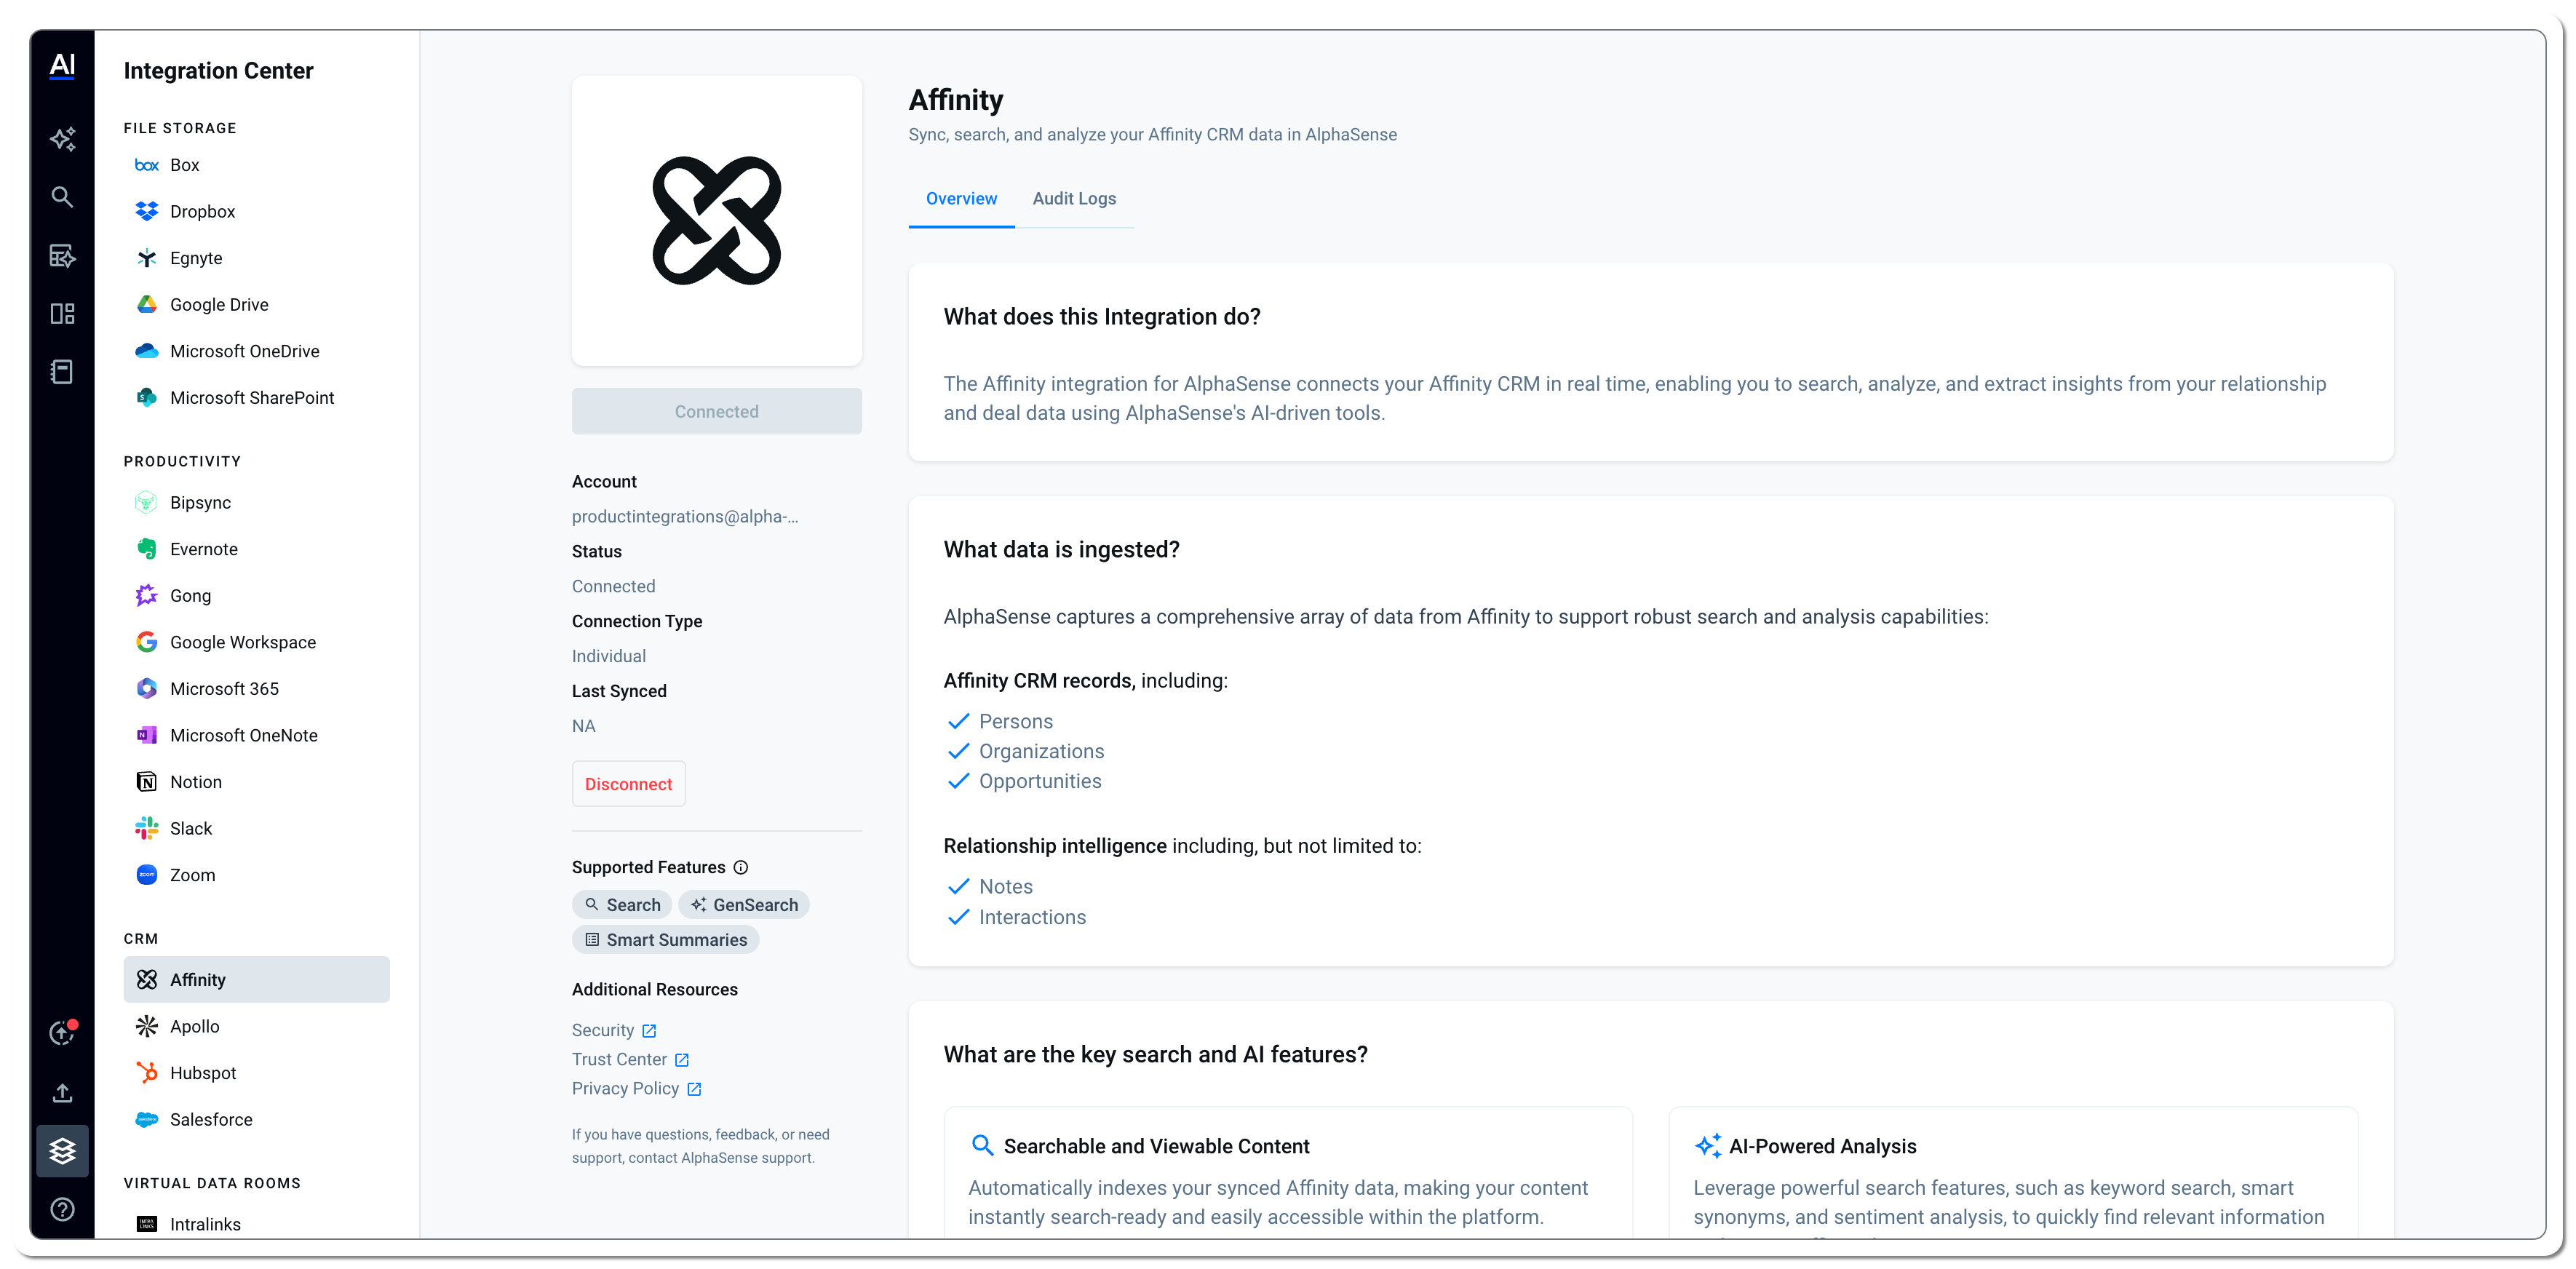This screenshot has width=2576, height=1269.
Task: Open the AlphaSense logo home icon
Action: [x=62, y=67]
